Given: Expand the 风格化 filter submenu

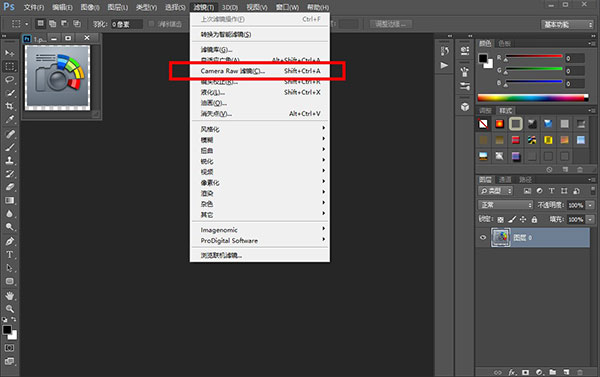Looking at the screenshot, I should tap(260, 129).
